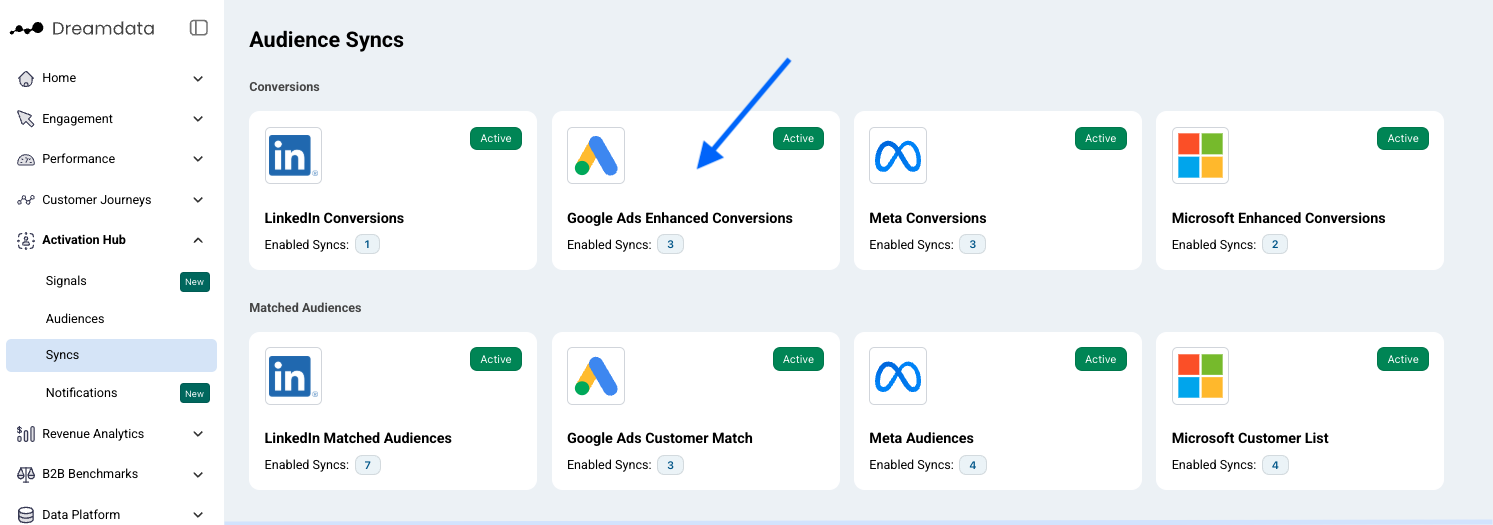
Task: Click the Enabled Syncs count on LinkedIn Matched Audiences
Action: point(368,465)
